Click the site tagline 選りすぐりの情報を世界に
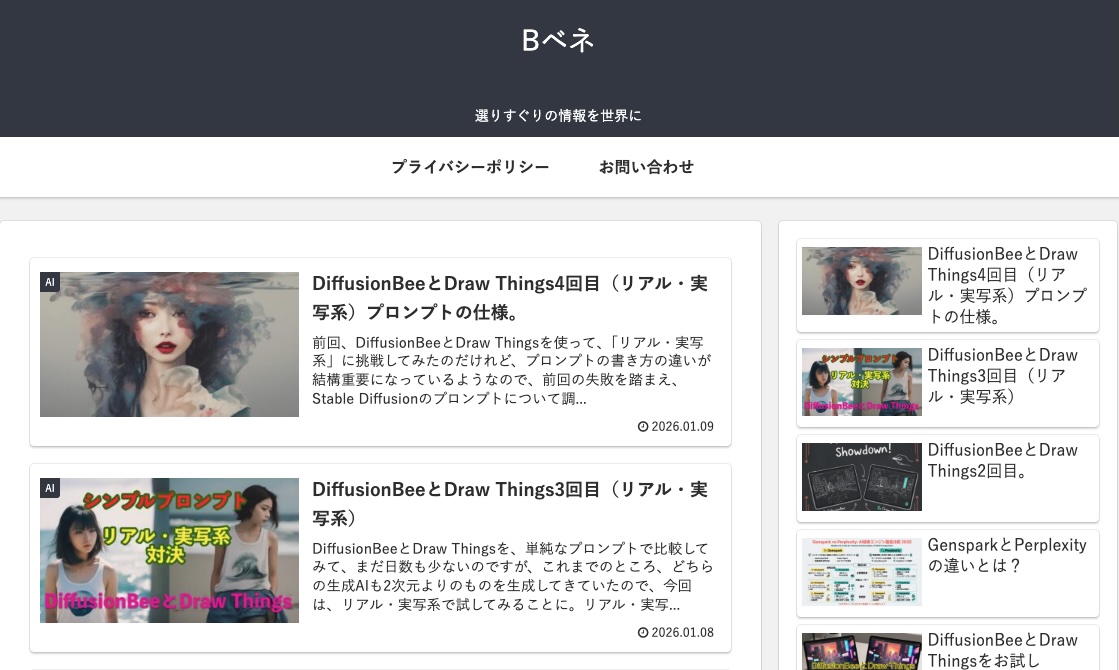The image size is (1119, 670). 558,116
